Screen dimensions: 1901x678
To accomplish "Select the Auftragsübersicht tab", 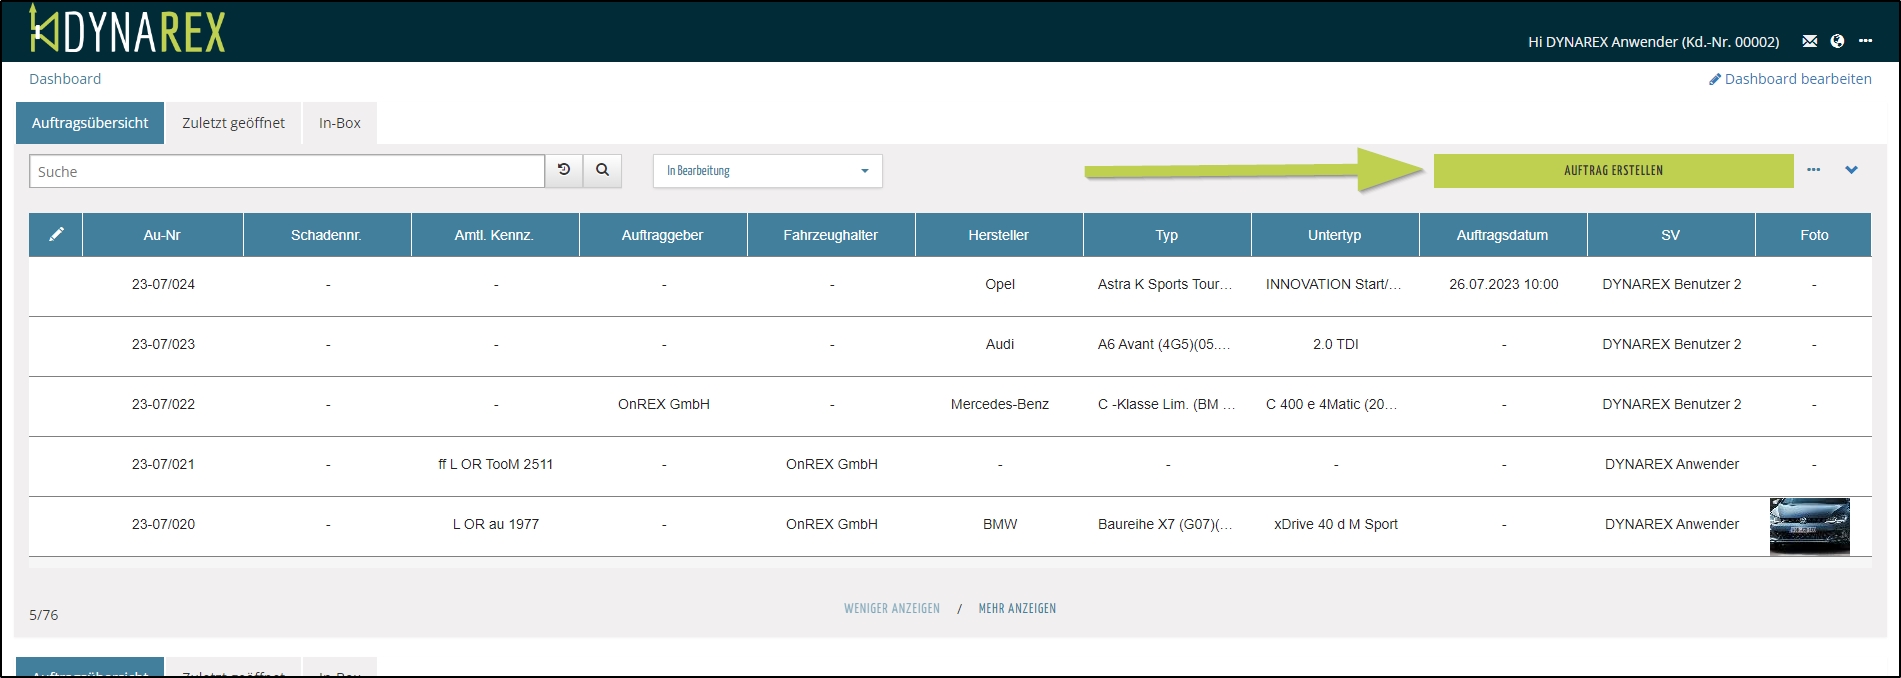I will 90,123.
